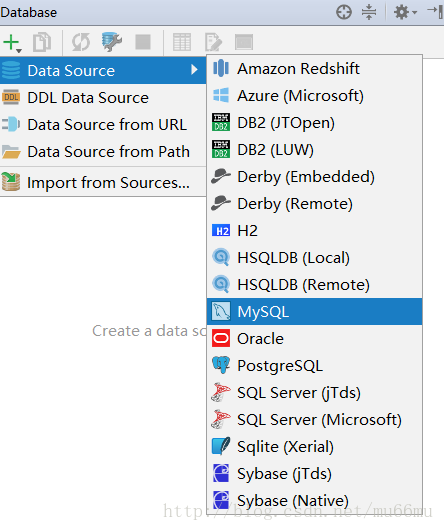Choose Sybase (jTds) entry
Image resolution: width=444 pixels, height=531 pixels.
315,473
